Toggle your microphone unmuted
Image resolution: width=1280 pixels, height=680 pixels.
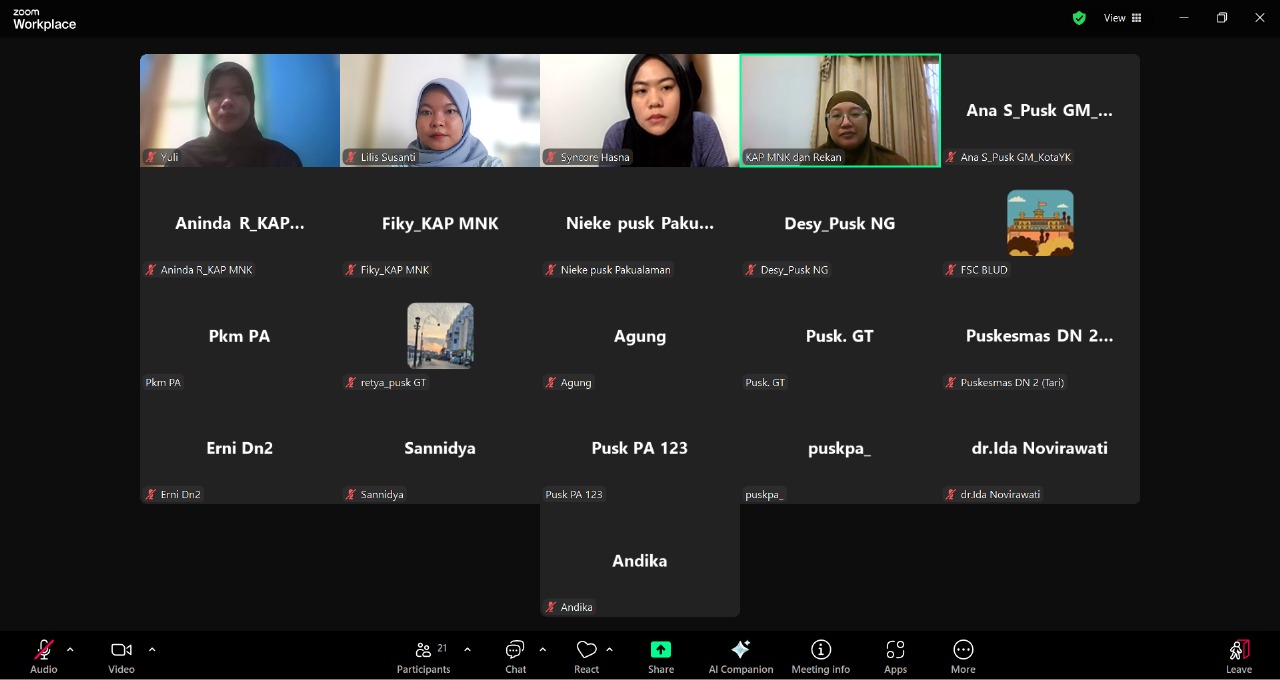tap(43, 655)
